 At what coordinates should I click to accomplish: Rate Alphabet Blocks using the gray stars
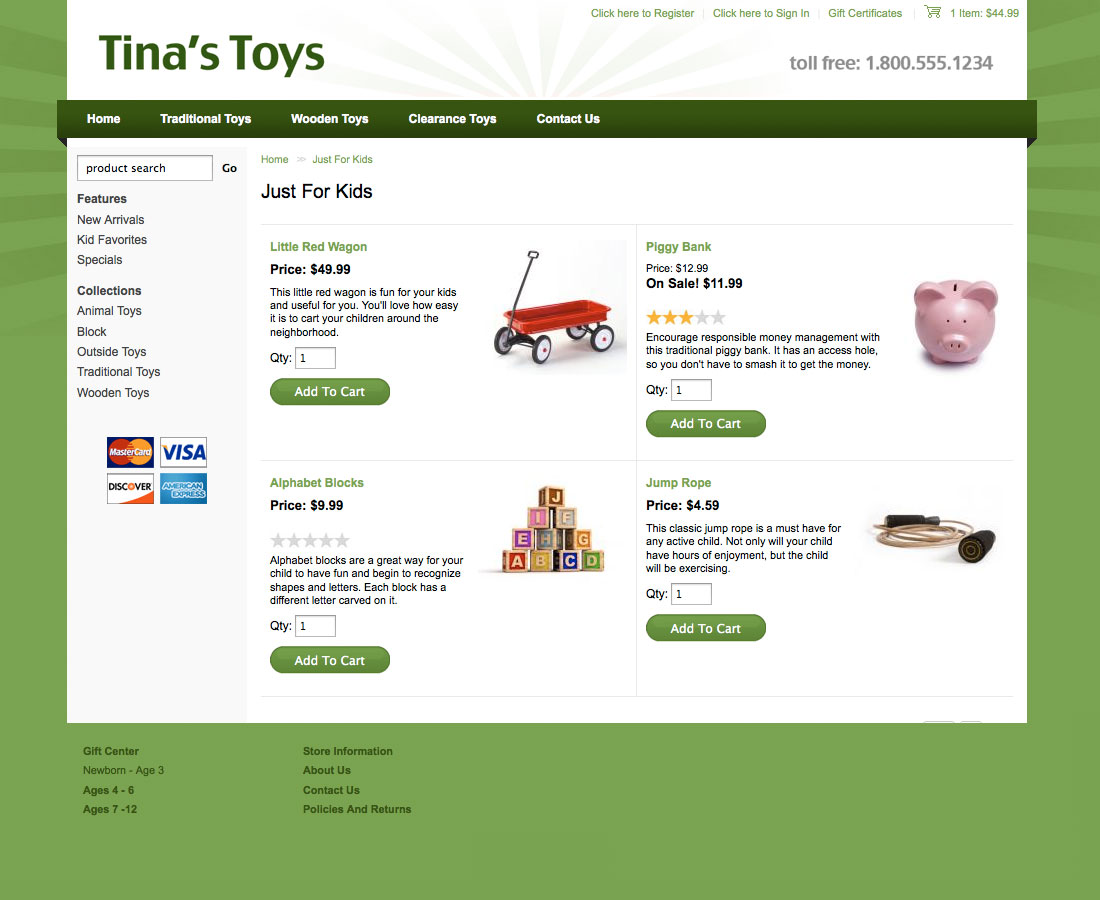click(x=309, y=540)
